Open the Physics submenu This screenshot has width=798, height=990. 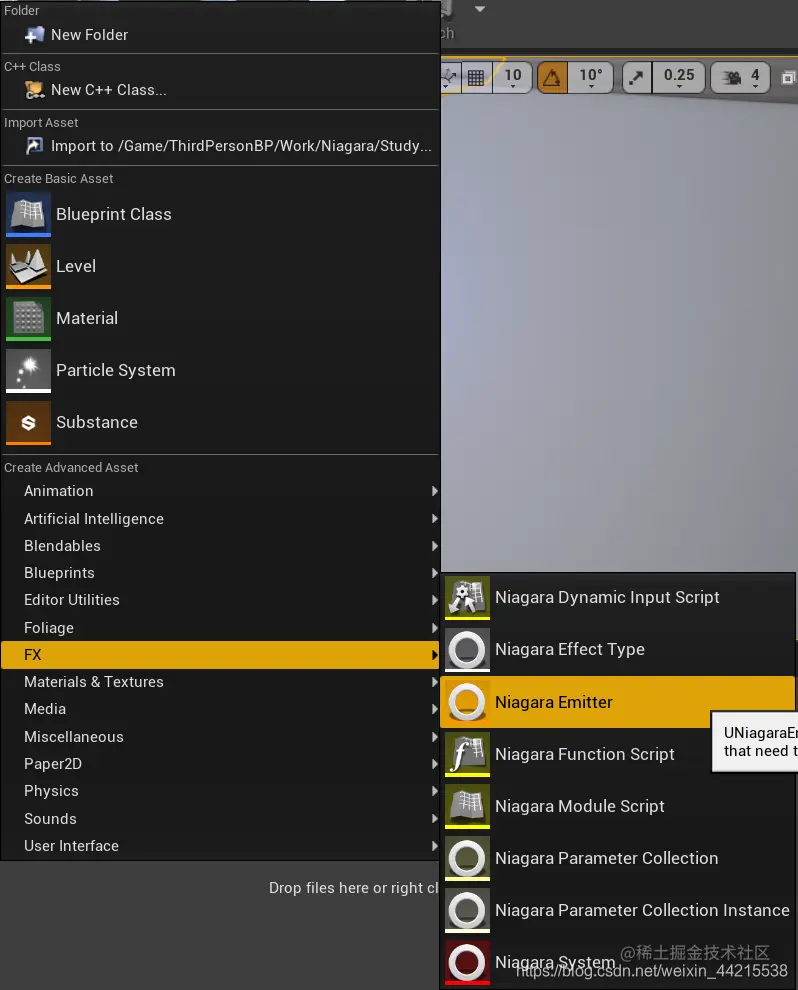click(x=220, y=792)
